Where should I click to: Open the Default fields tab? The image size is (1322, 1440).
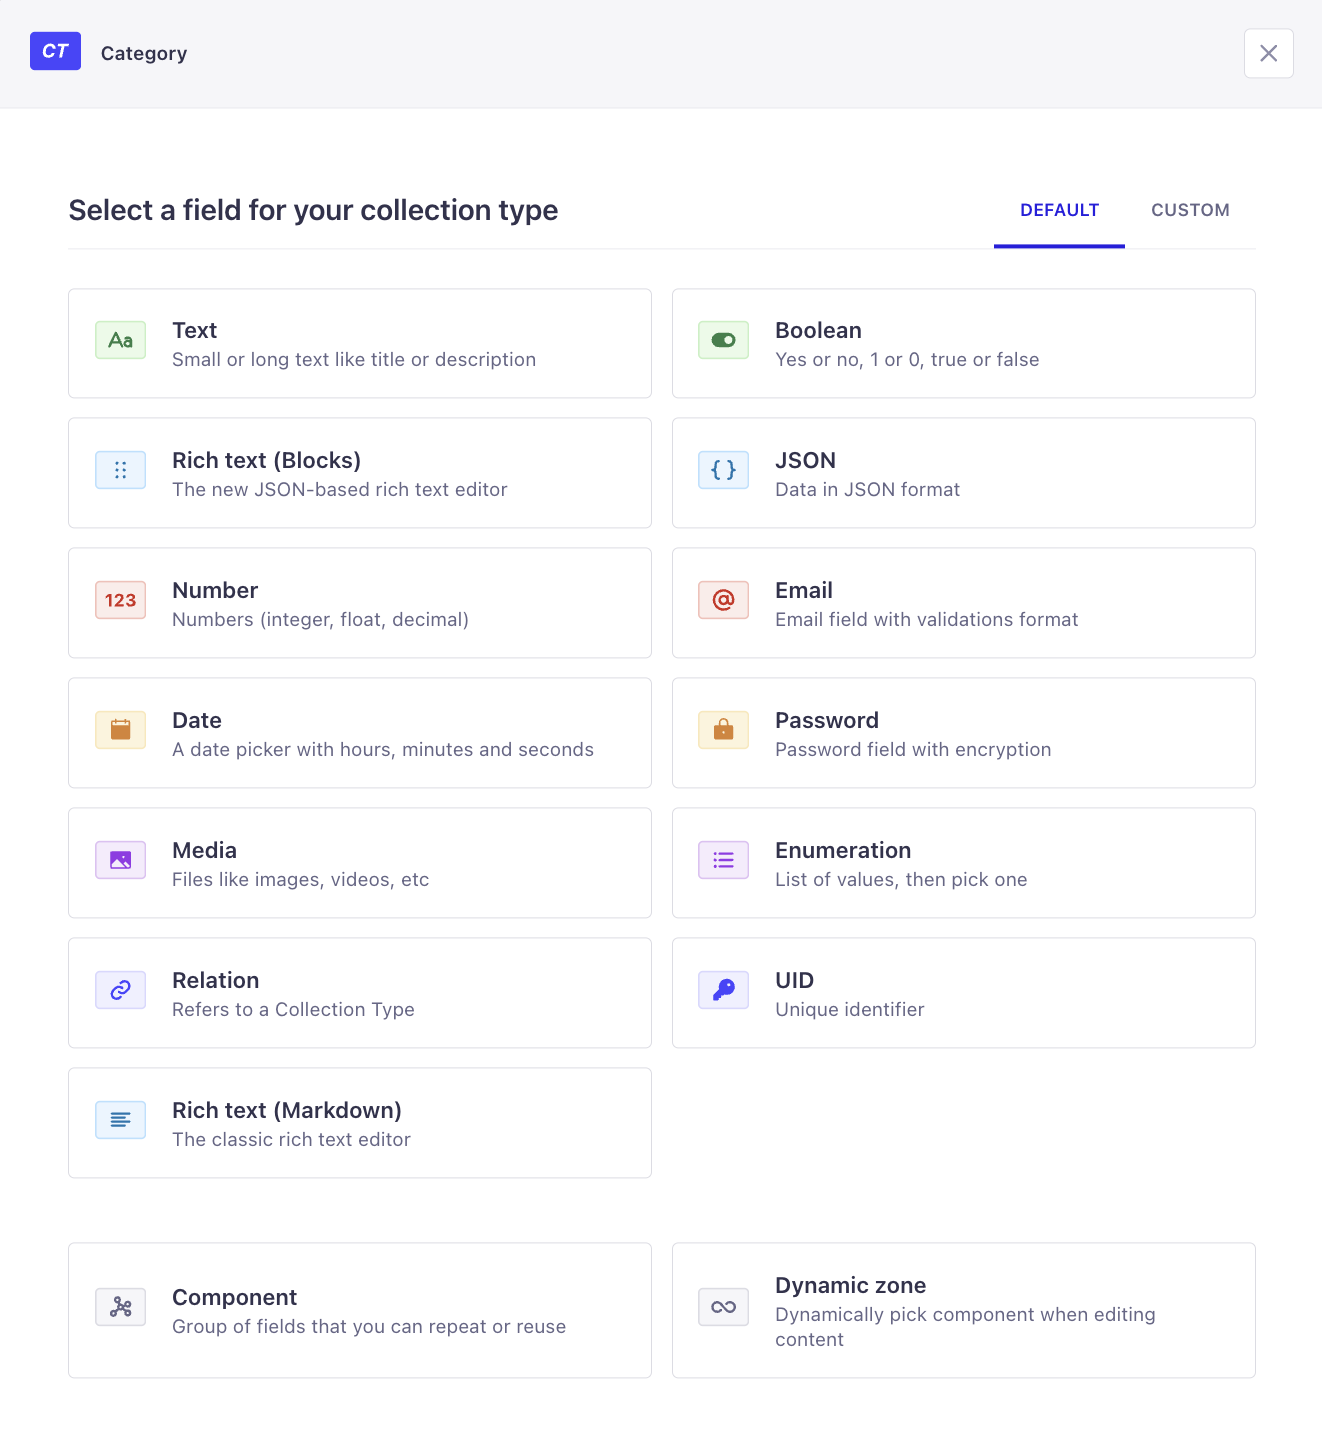point(1059,210)
